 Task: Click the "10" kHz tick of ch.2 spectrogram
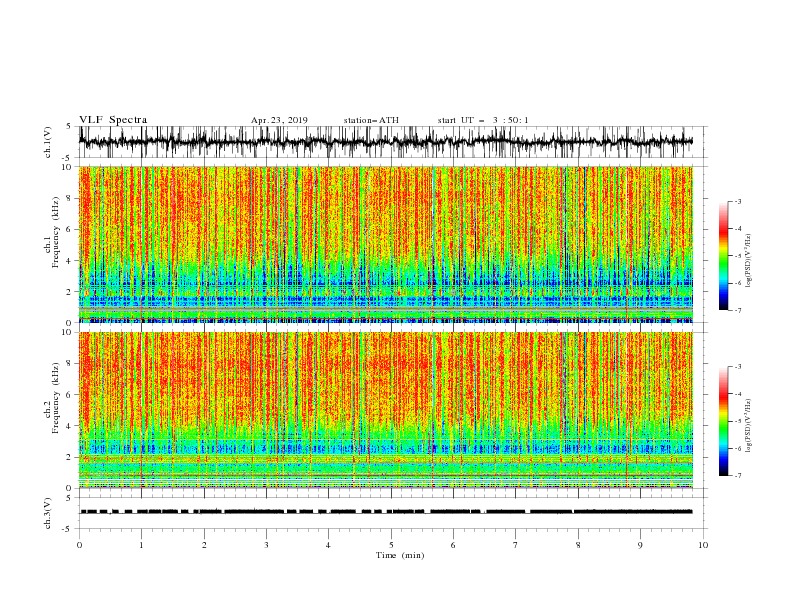point(66,332)
